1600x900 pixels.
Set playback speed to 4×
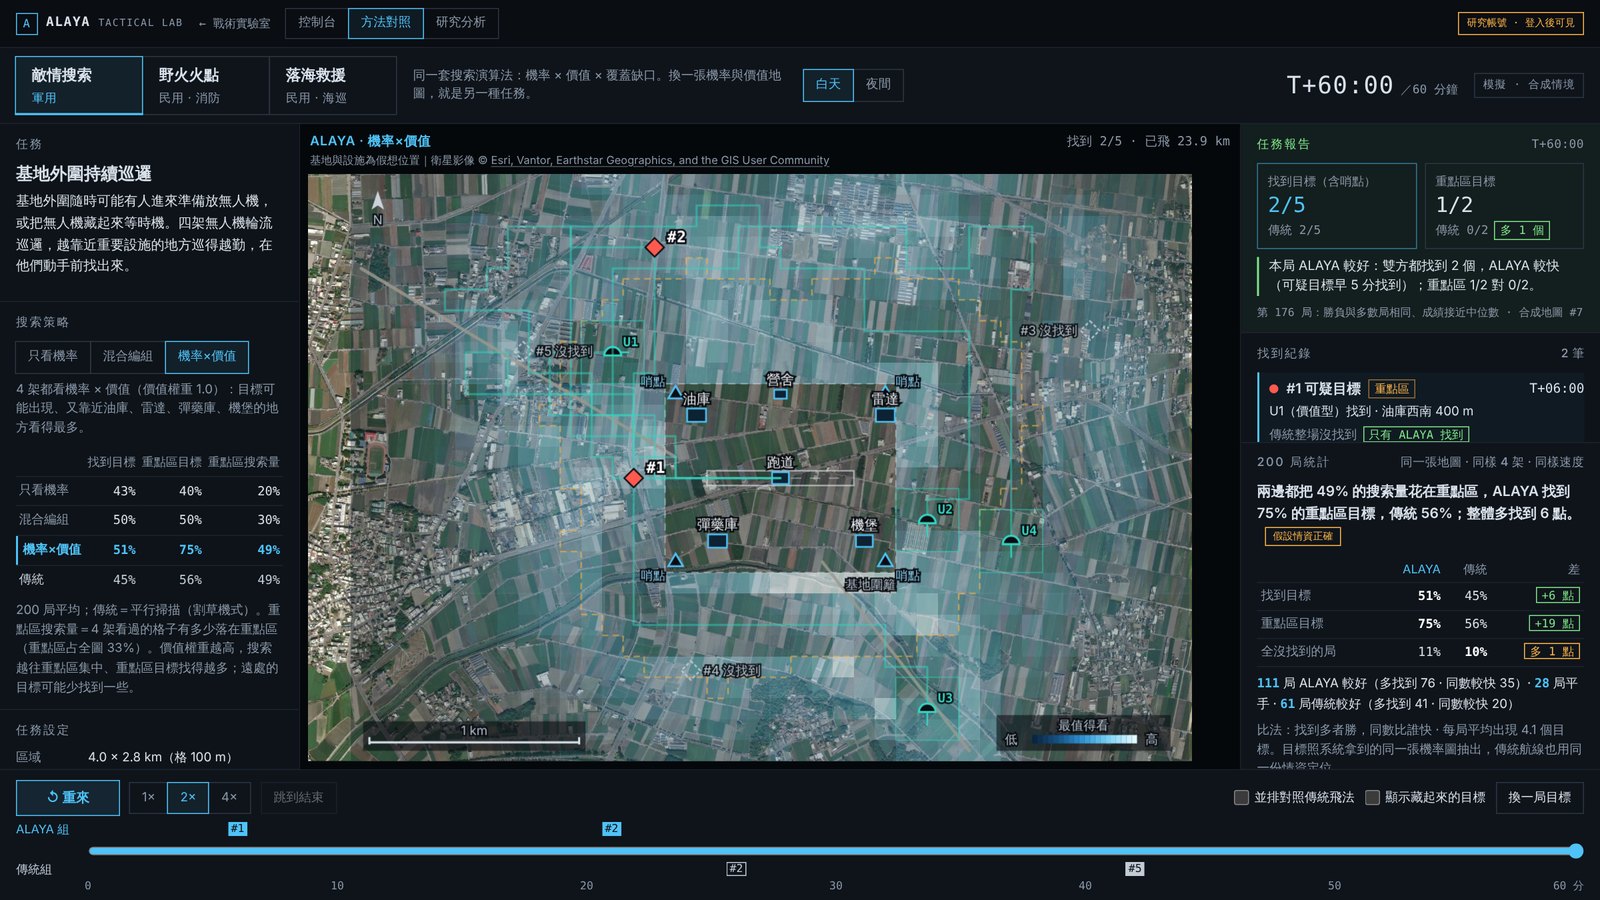pos(229,798)
